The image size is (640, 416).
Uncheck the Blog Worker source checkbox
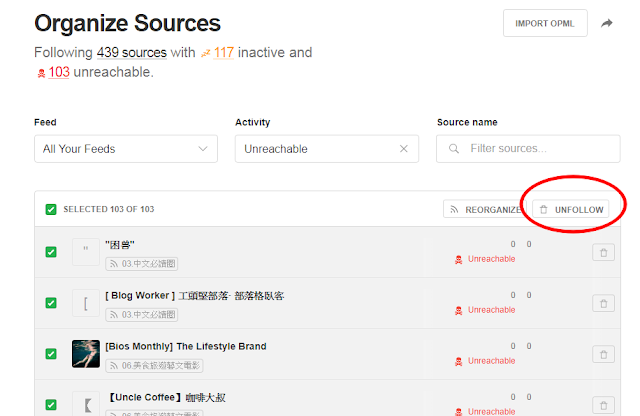point(51,303)
